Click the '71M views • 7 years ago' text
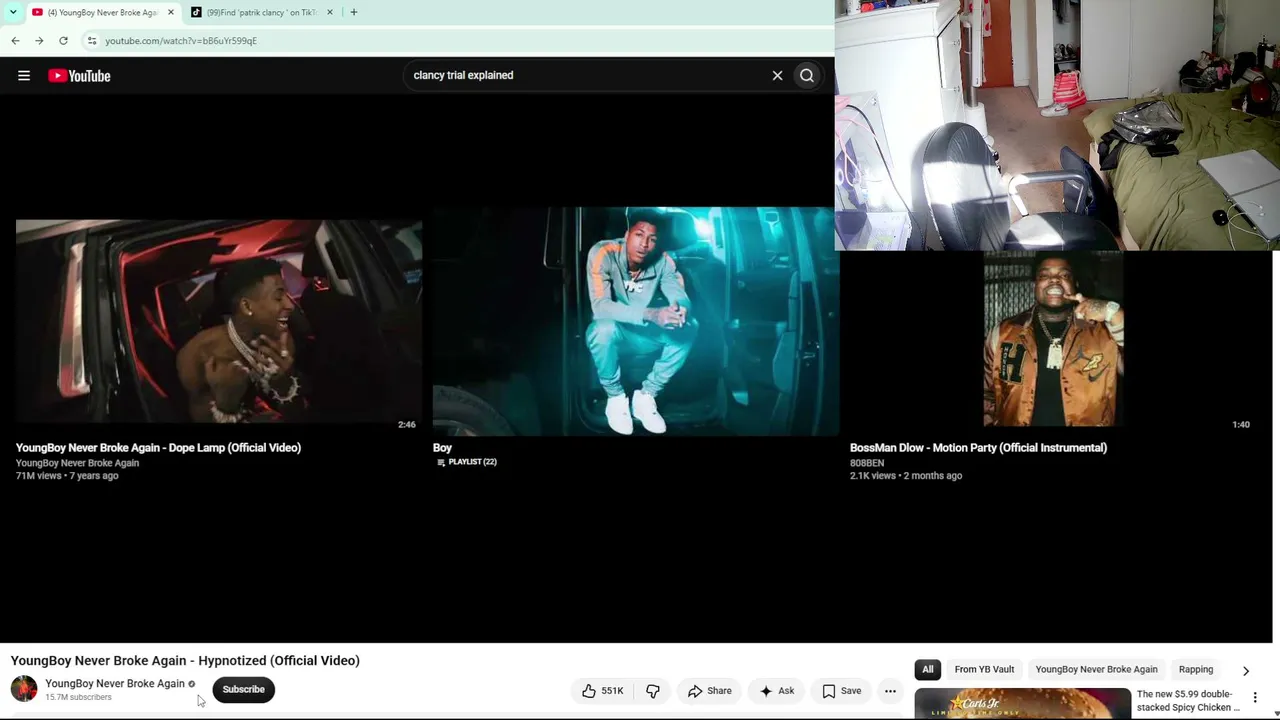The width and height of the screenshot is (1280, 720). point(67,476)
